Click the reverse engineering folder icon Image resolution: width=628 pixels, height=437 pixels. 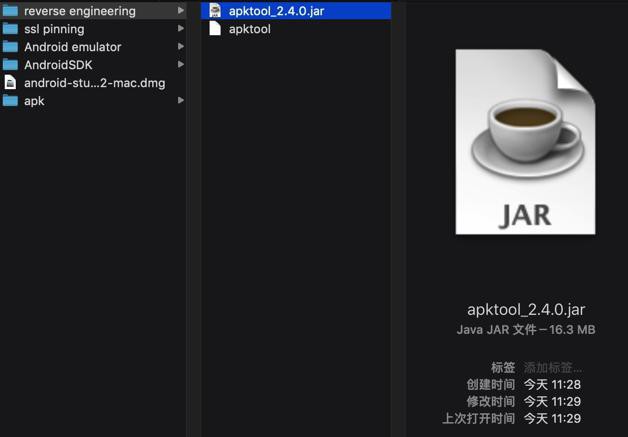coord(10,11)
